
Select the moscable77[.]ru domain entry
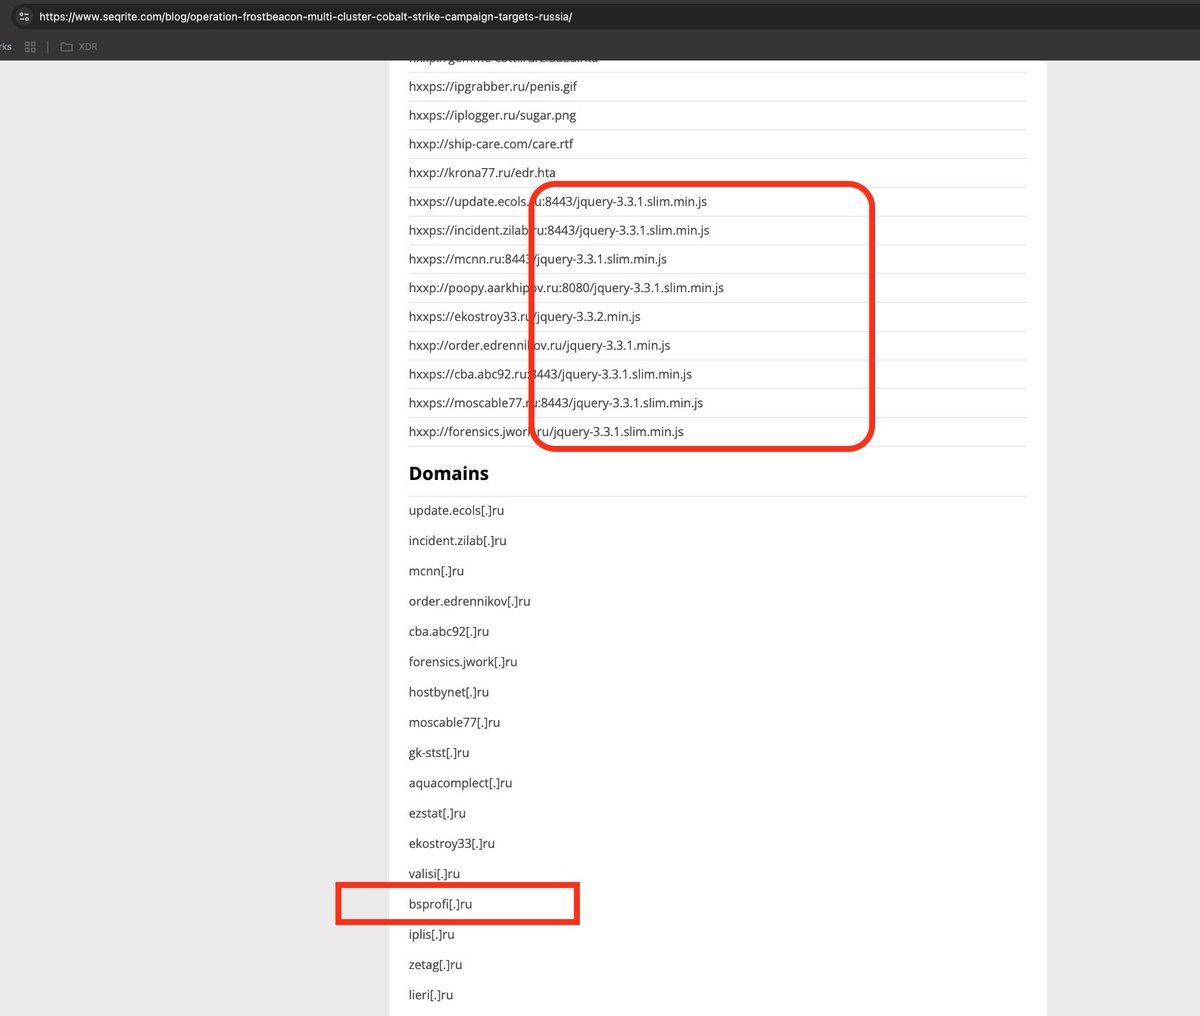(455, 723)
